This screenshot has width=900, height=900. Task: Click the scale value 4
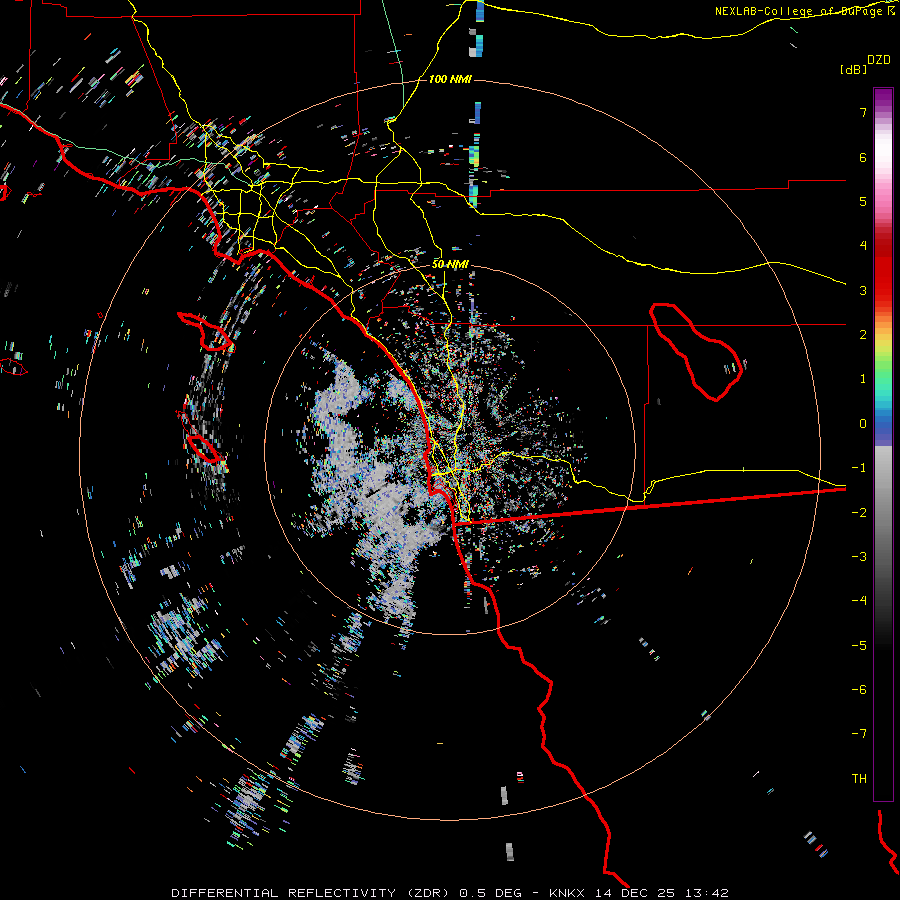point(863,246)
